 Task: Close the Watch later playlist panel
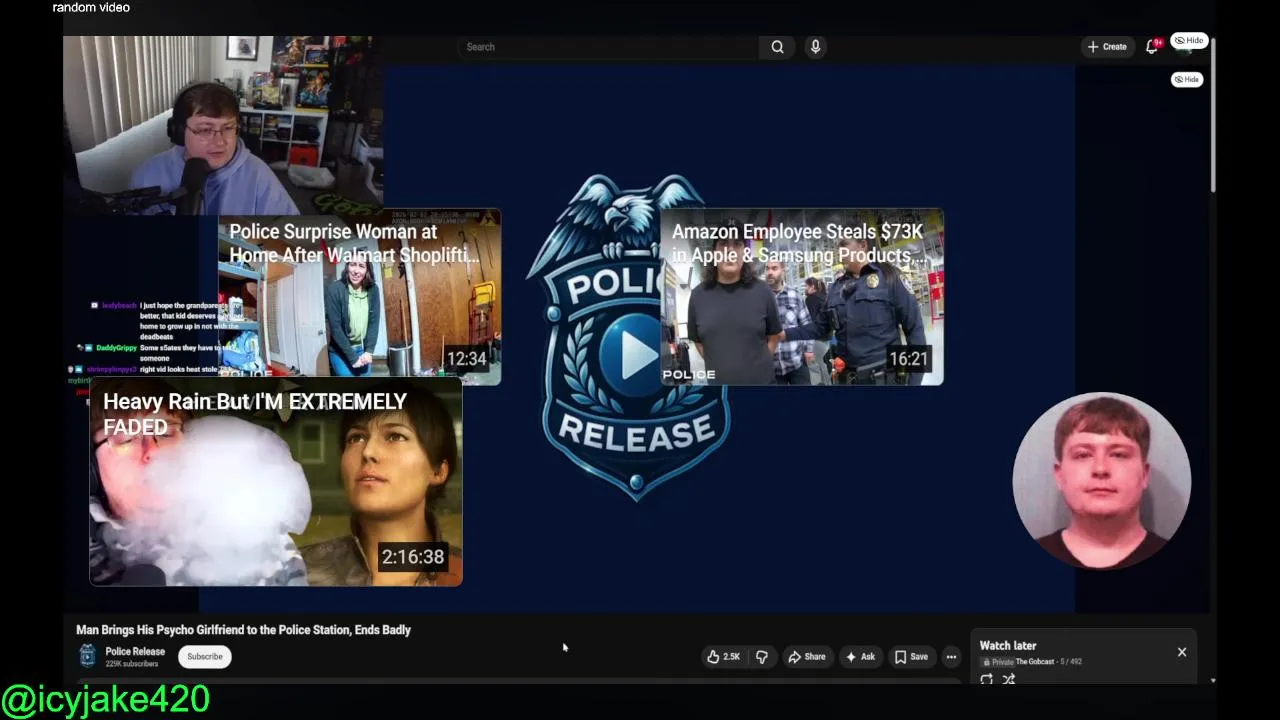[1182, 652]
